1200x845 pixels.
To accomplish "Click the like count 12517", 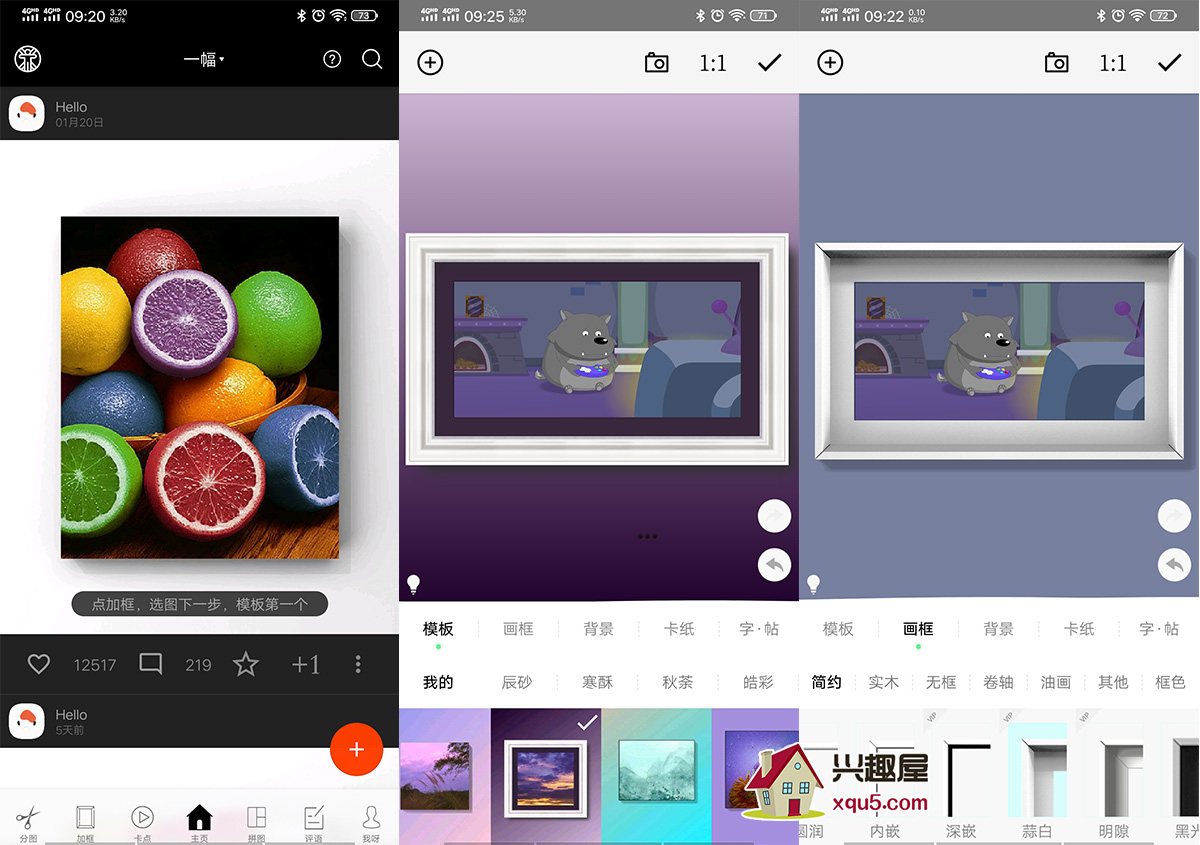I will tap(95, 665).
